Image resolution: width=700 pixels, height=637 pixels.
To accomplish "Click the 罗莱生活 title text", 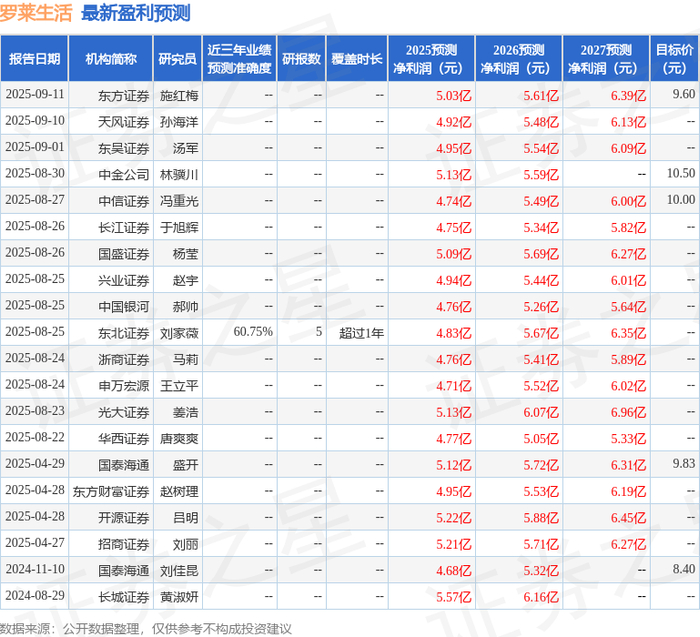I will pyautogui.click(x=36, y=13).
